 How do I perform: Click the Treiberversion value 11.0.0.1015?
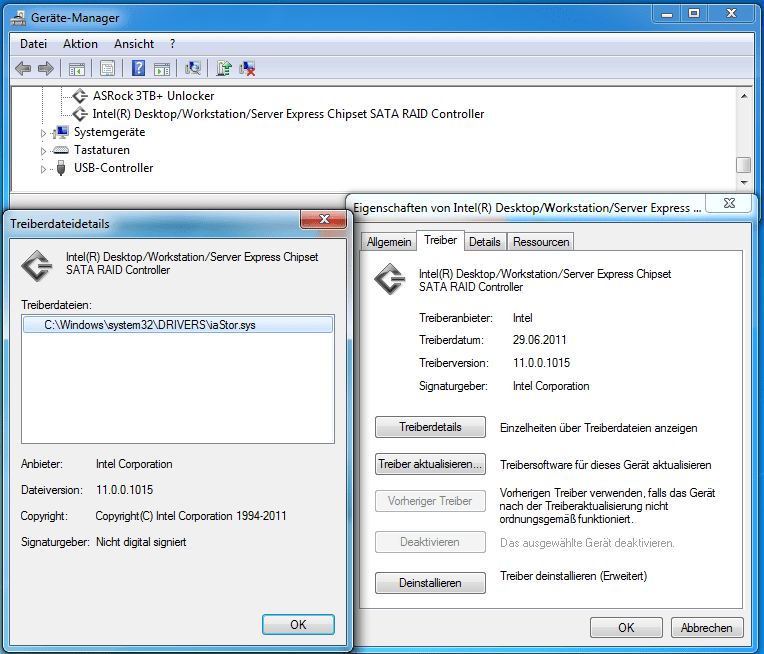point(541,363)
